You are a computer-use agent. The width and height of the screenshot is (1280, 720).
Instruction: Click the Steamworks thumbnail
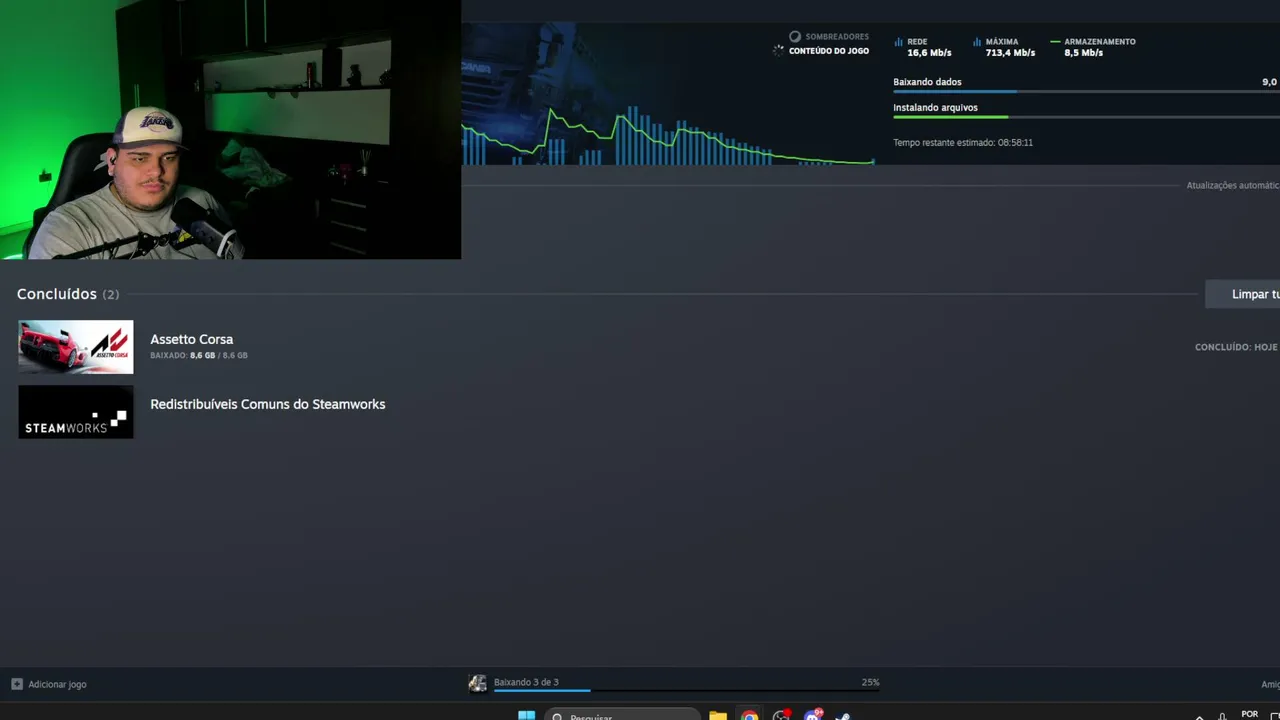click(x=76, y=412)
